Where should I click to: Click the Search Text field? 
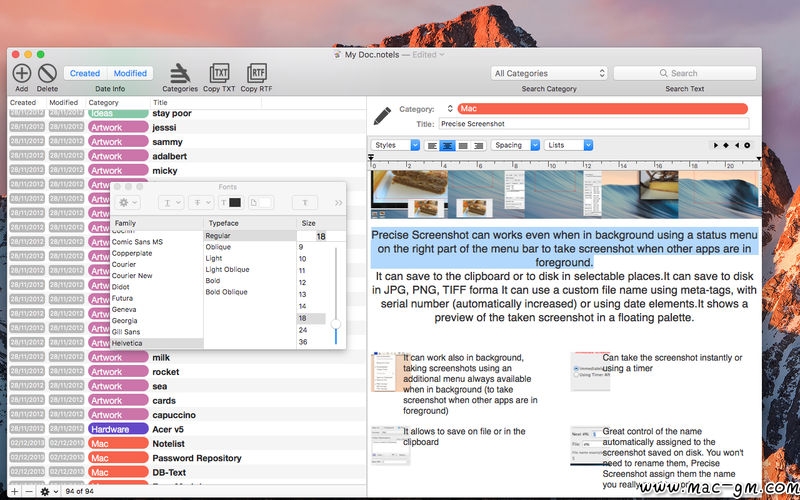(x=685, y=73)
